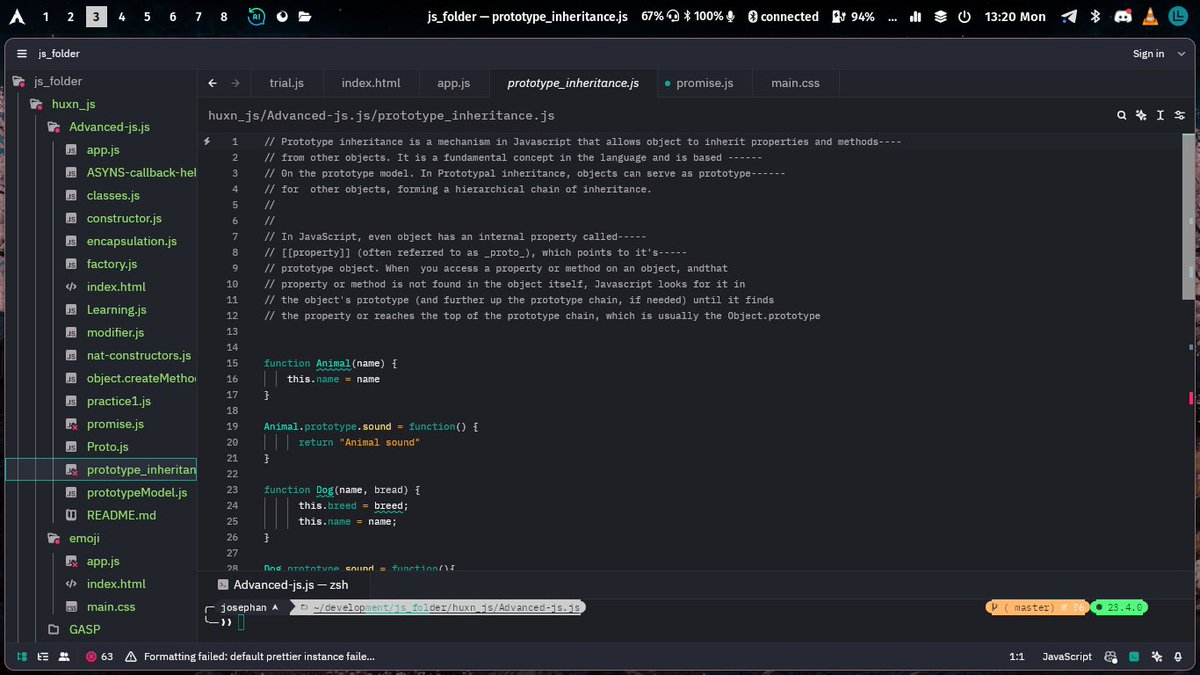Open the notifications bell icon

1179,656
